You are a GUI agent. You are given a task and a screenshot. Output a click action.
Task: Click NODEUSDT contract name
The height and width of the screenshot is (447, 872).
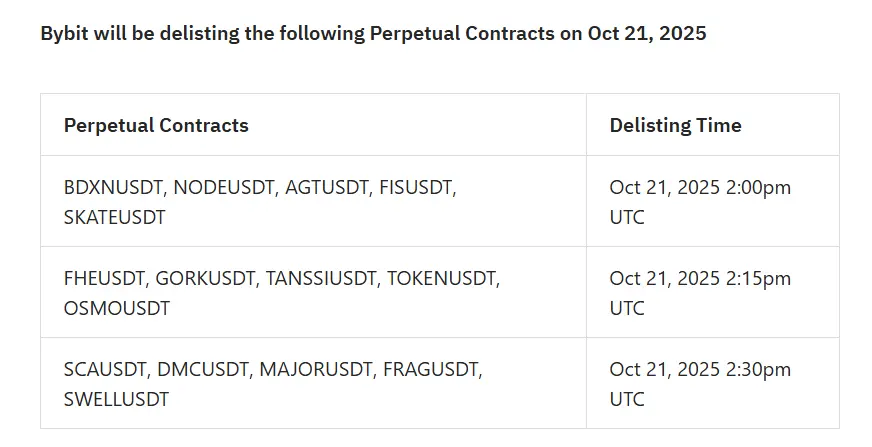[x=224, y=187]
